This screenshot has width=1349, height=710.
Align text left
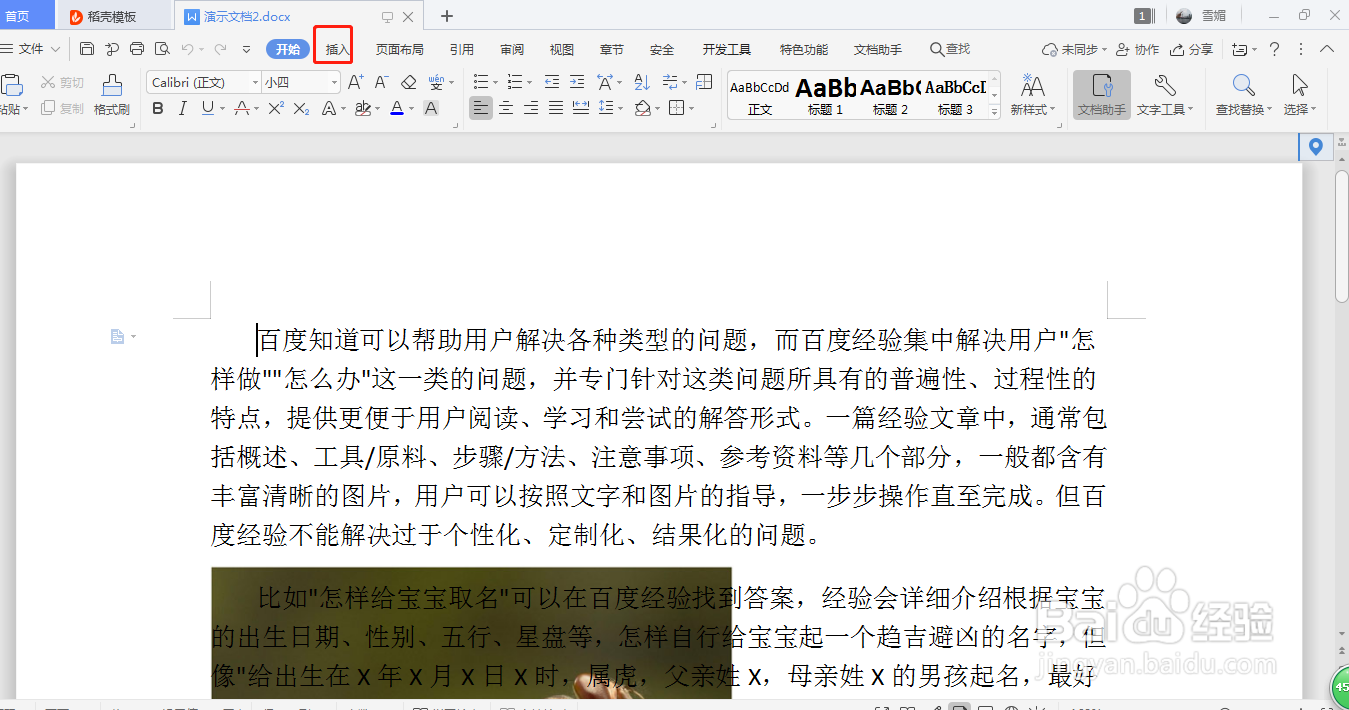pyautogui.click(x=481, y=108)
